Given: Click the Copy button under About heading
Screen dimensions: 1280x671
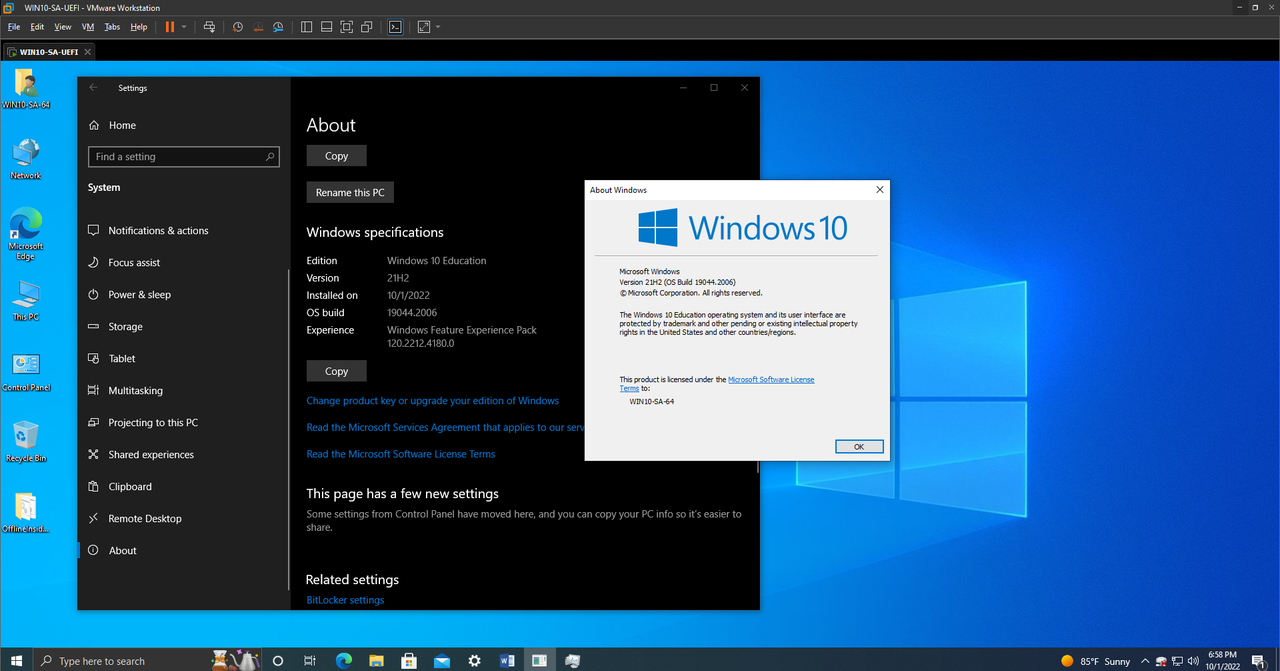Looking at the screenshot, I should click(x=336, y=156).
